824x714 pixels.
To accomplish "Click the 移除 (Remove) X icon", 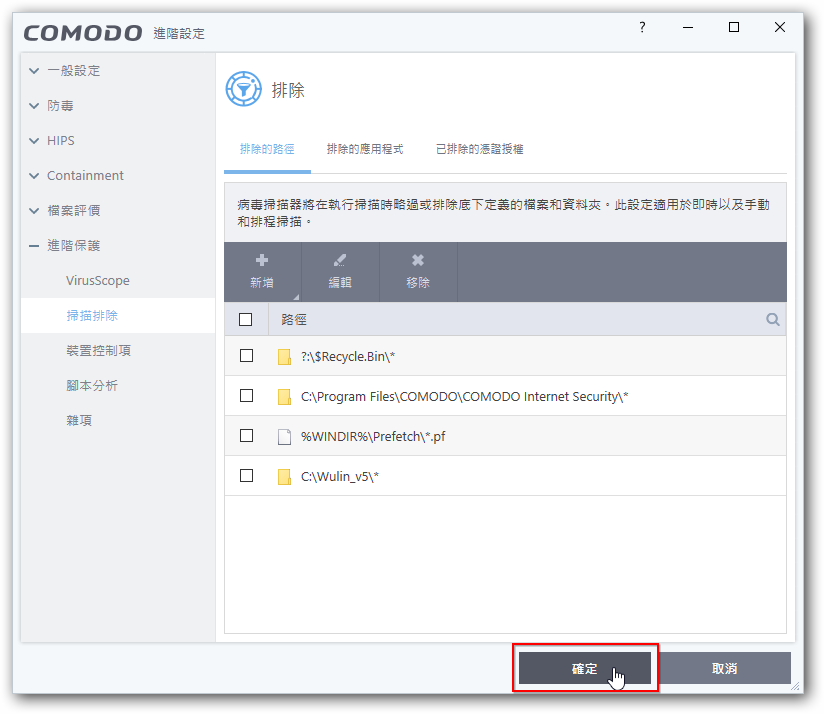I will pos(418,260).
